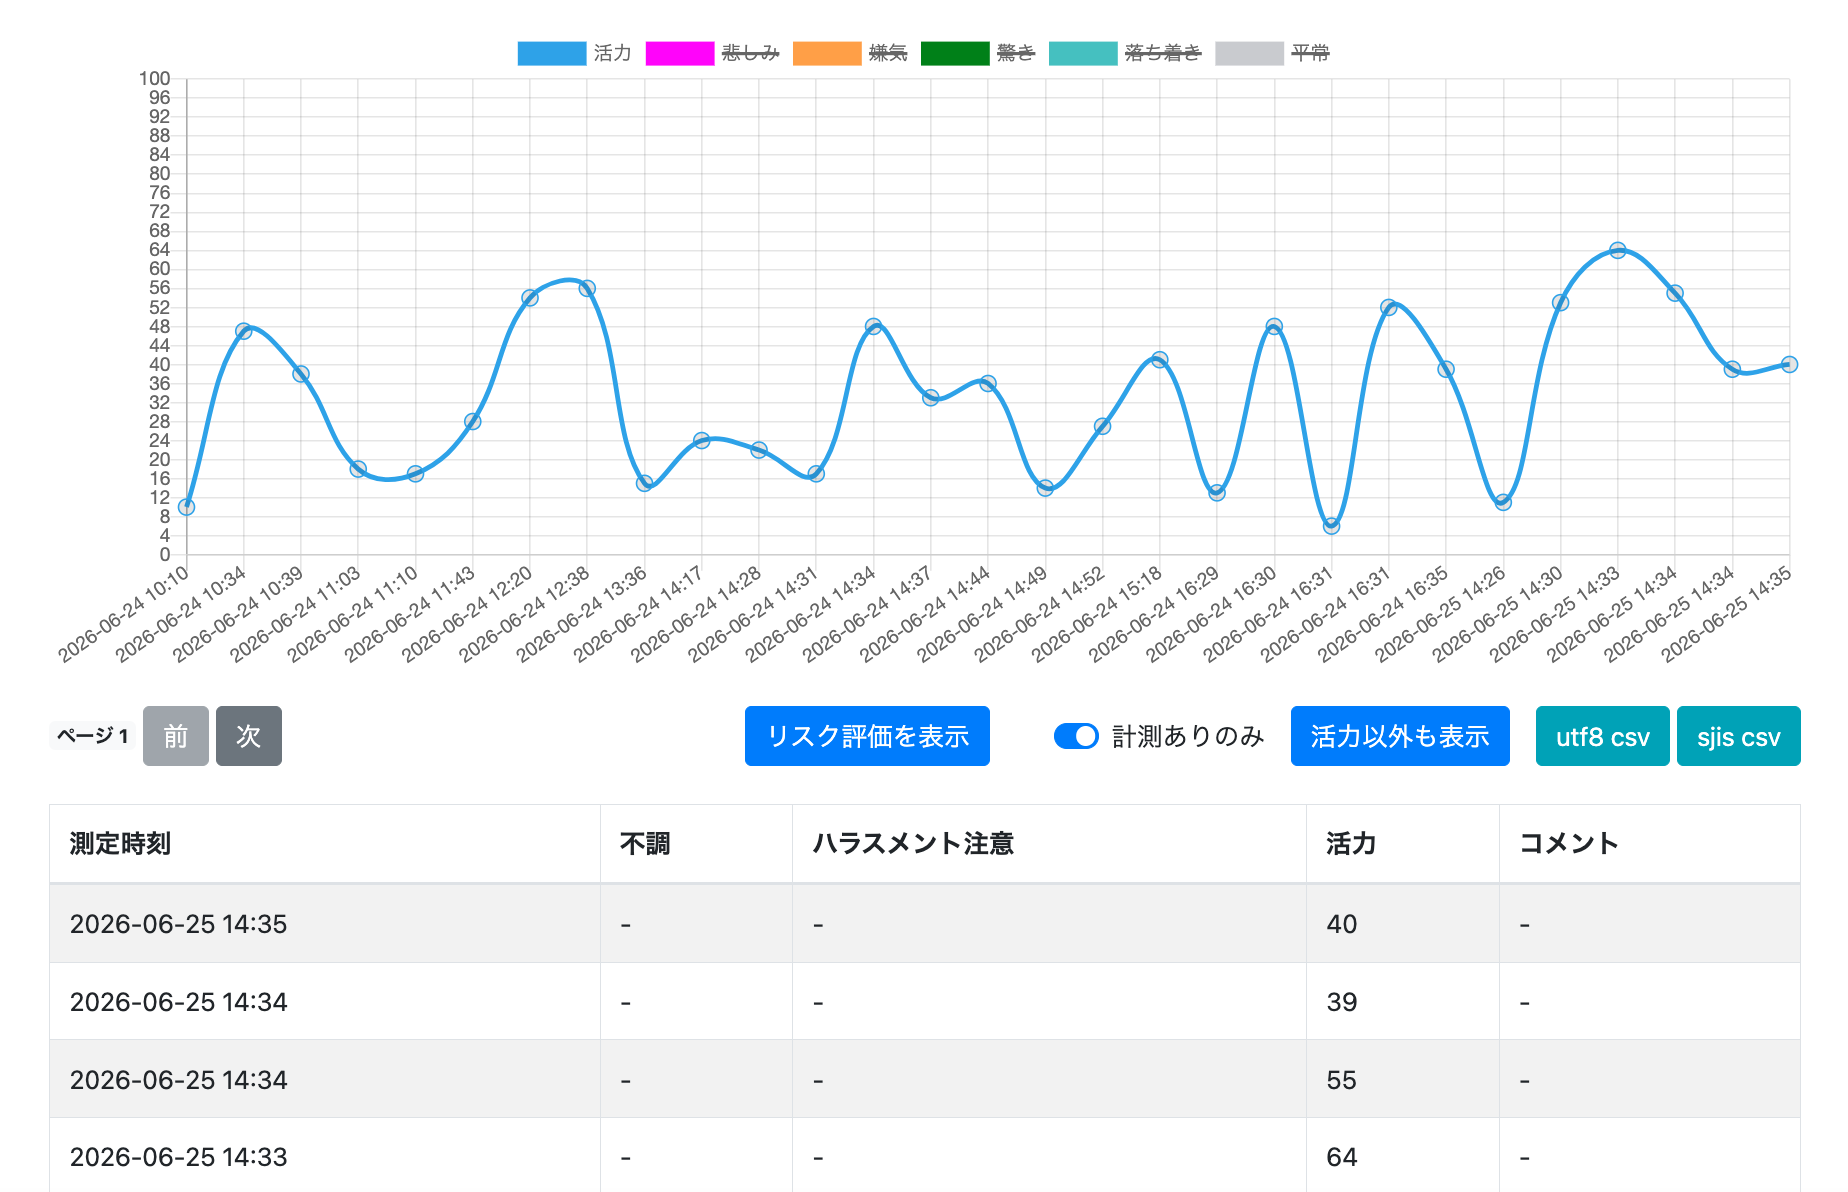Click the blue 活力 color swatch
Viewport: 1848px width, 1192px height.
pos(552,53)
